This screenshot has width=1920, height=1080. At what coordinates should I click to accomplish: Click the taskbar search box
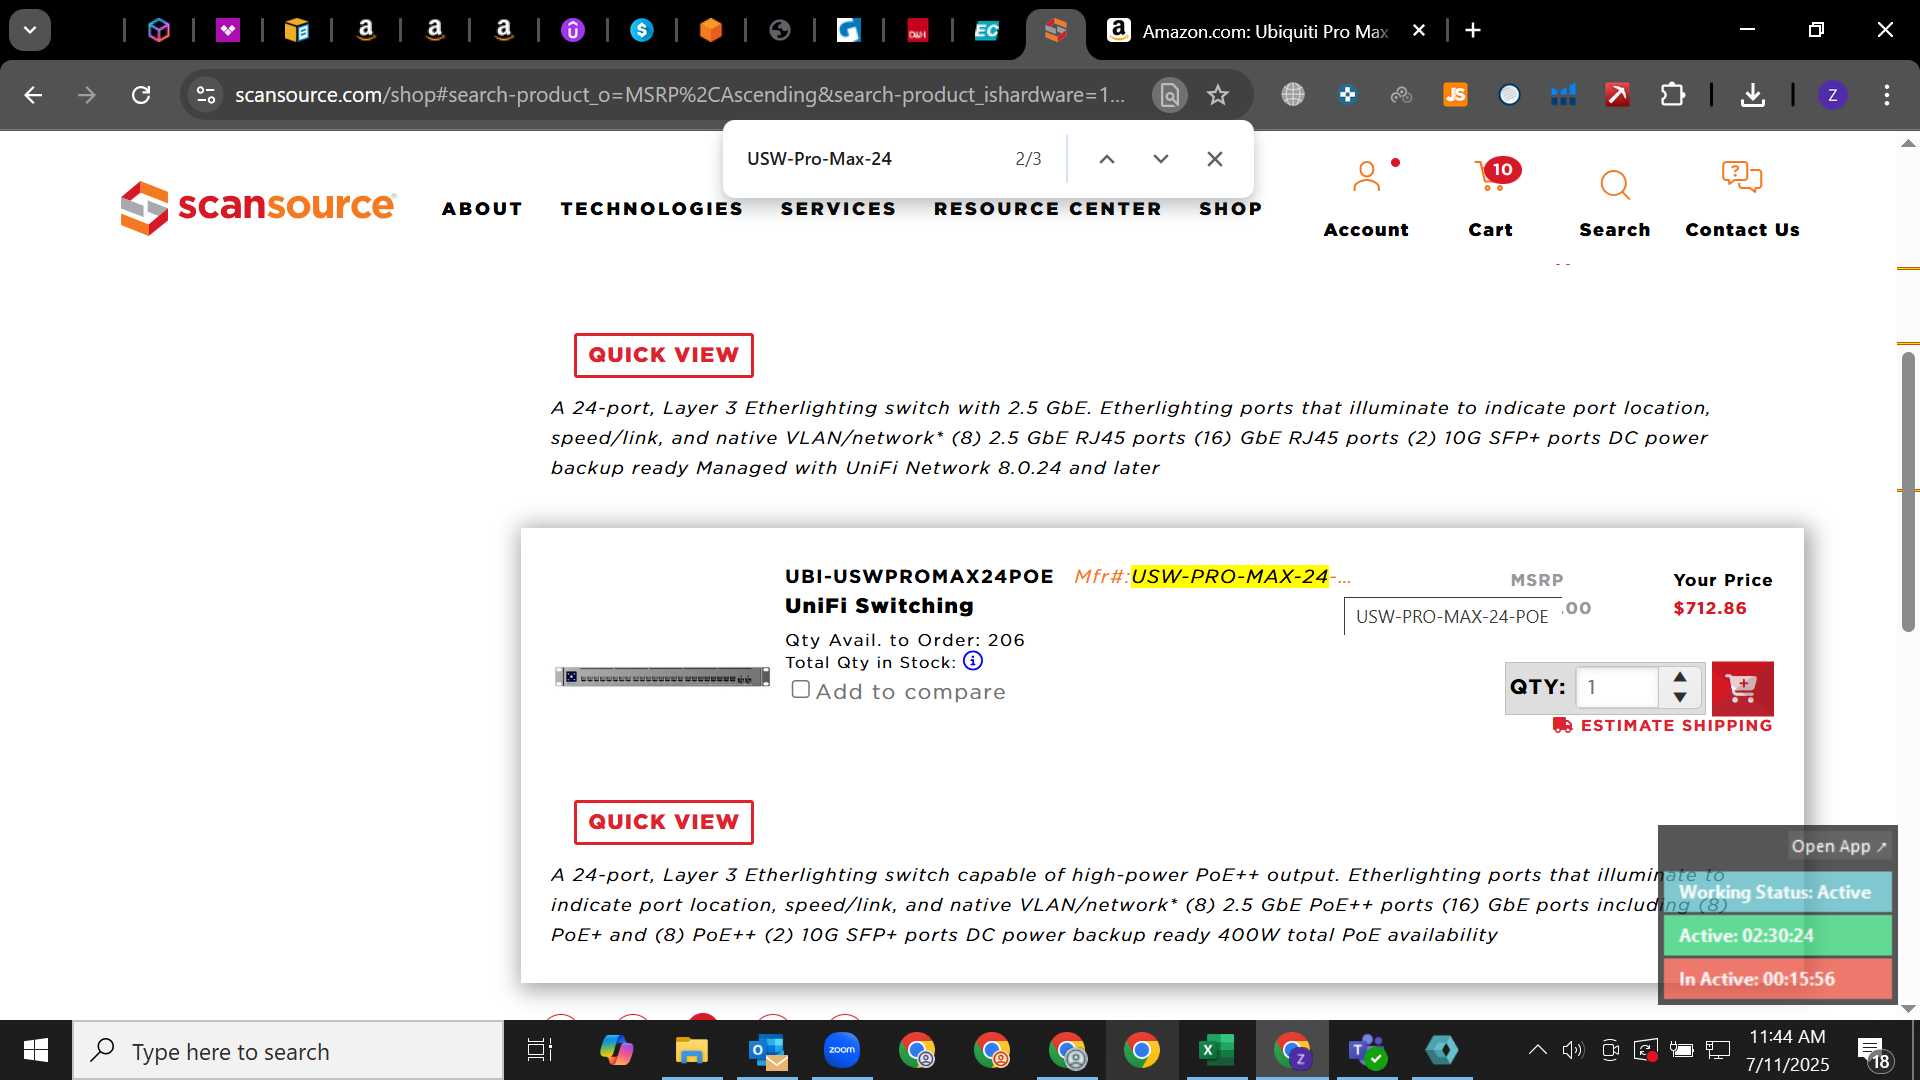pyautogui.click(x=288, y=1051)
